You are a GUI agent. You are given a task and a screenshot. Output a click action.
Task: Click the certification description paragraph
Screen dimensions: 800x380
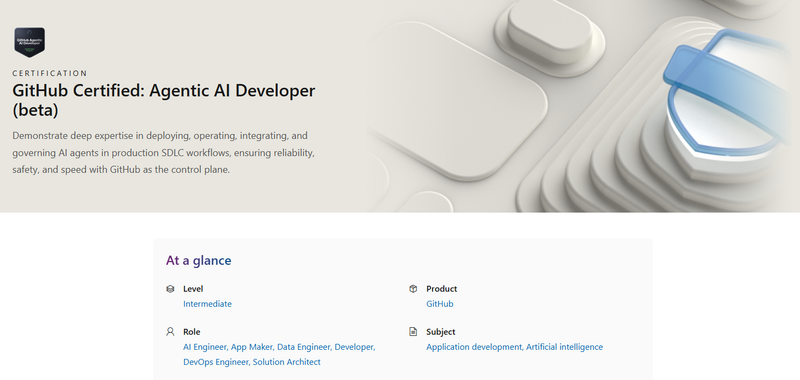point(163,153)
